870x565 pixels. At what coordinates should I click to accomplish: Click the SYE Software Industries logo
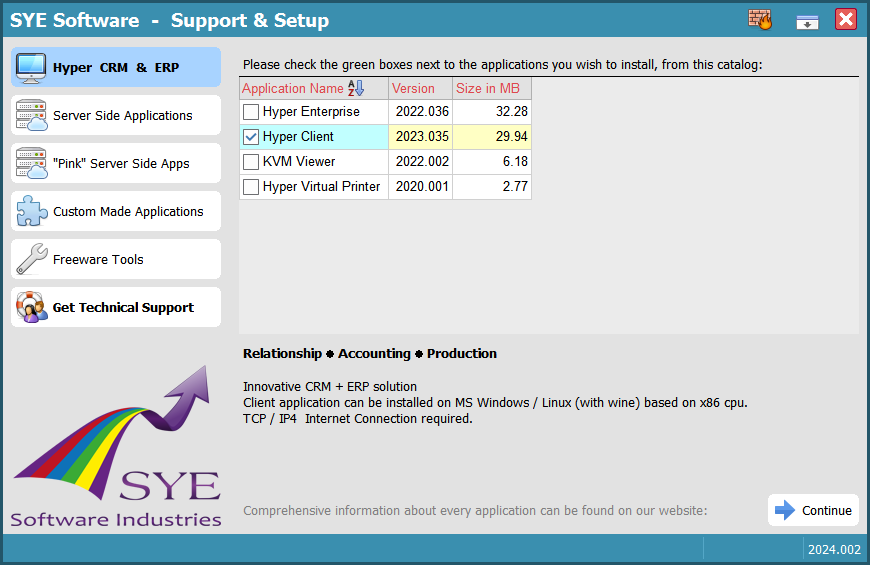tap(117, 446)
